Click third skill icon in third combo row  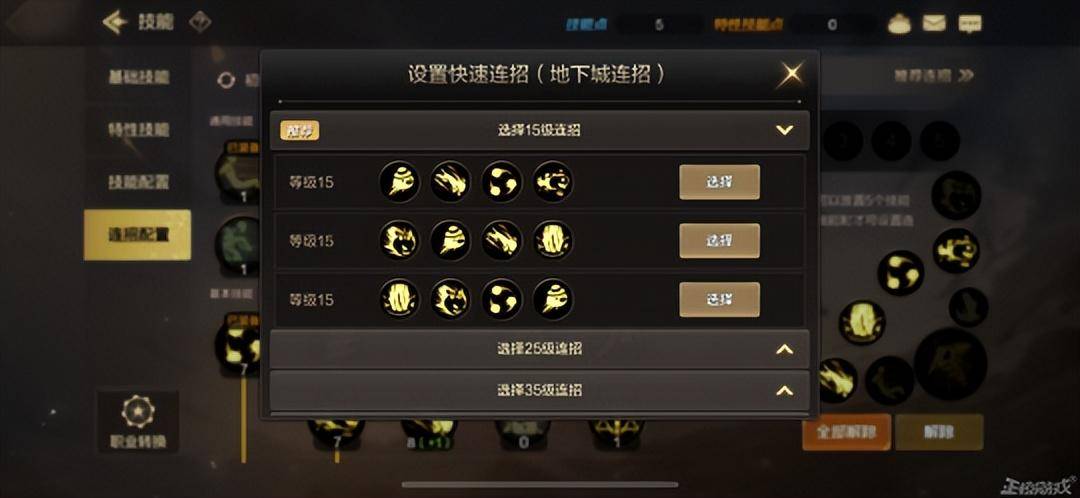(x=501, y=300)
